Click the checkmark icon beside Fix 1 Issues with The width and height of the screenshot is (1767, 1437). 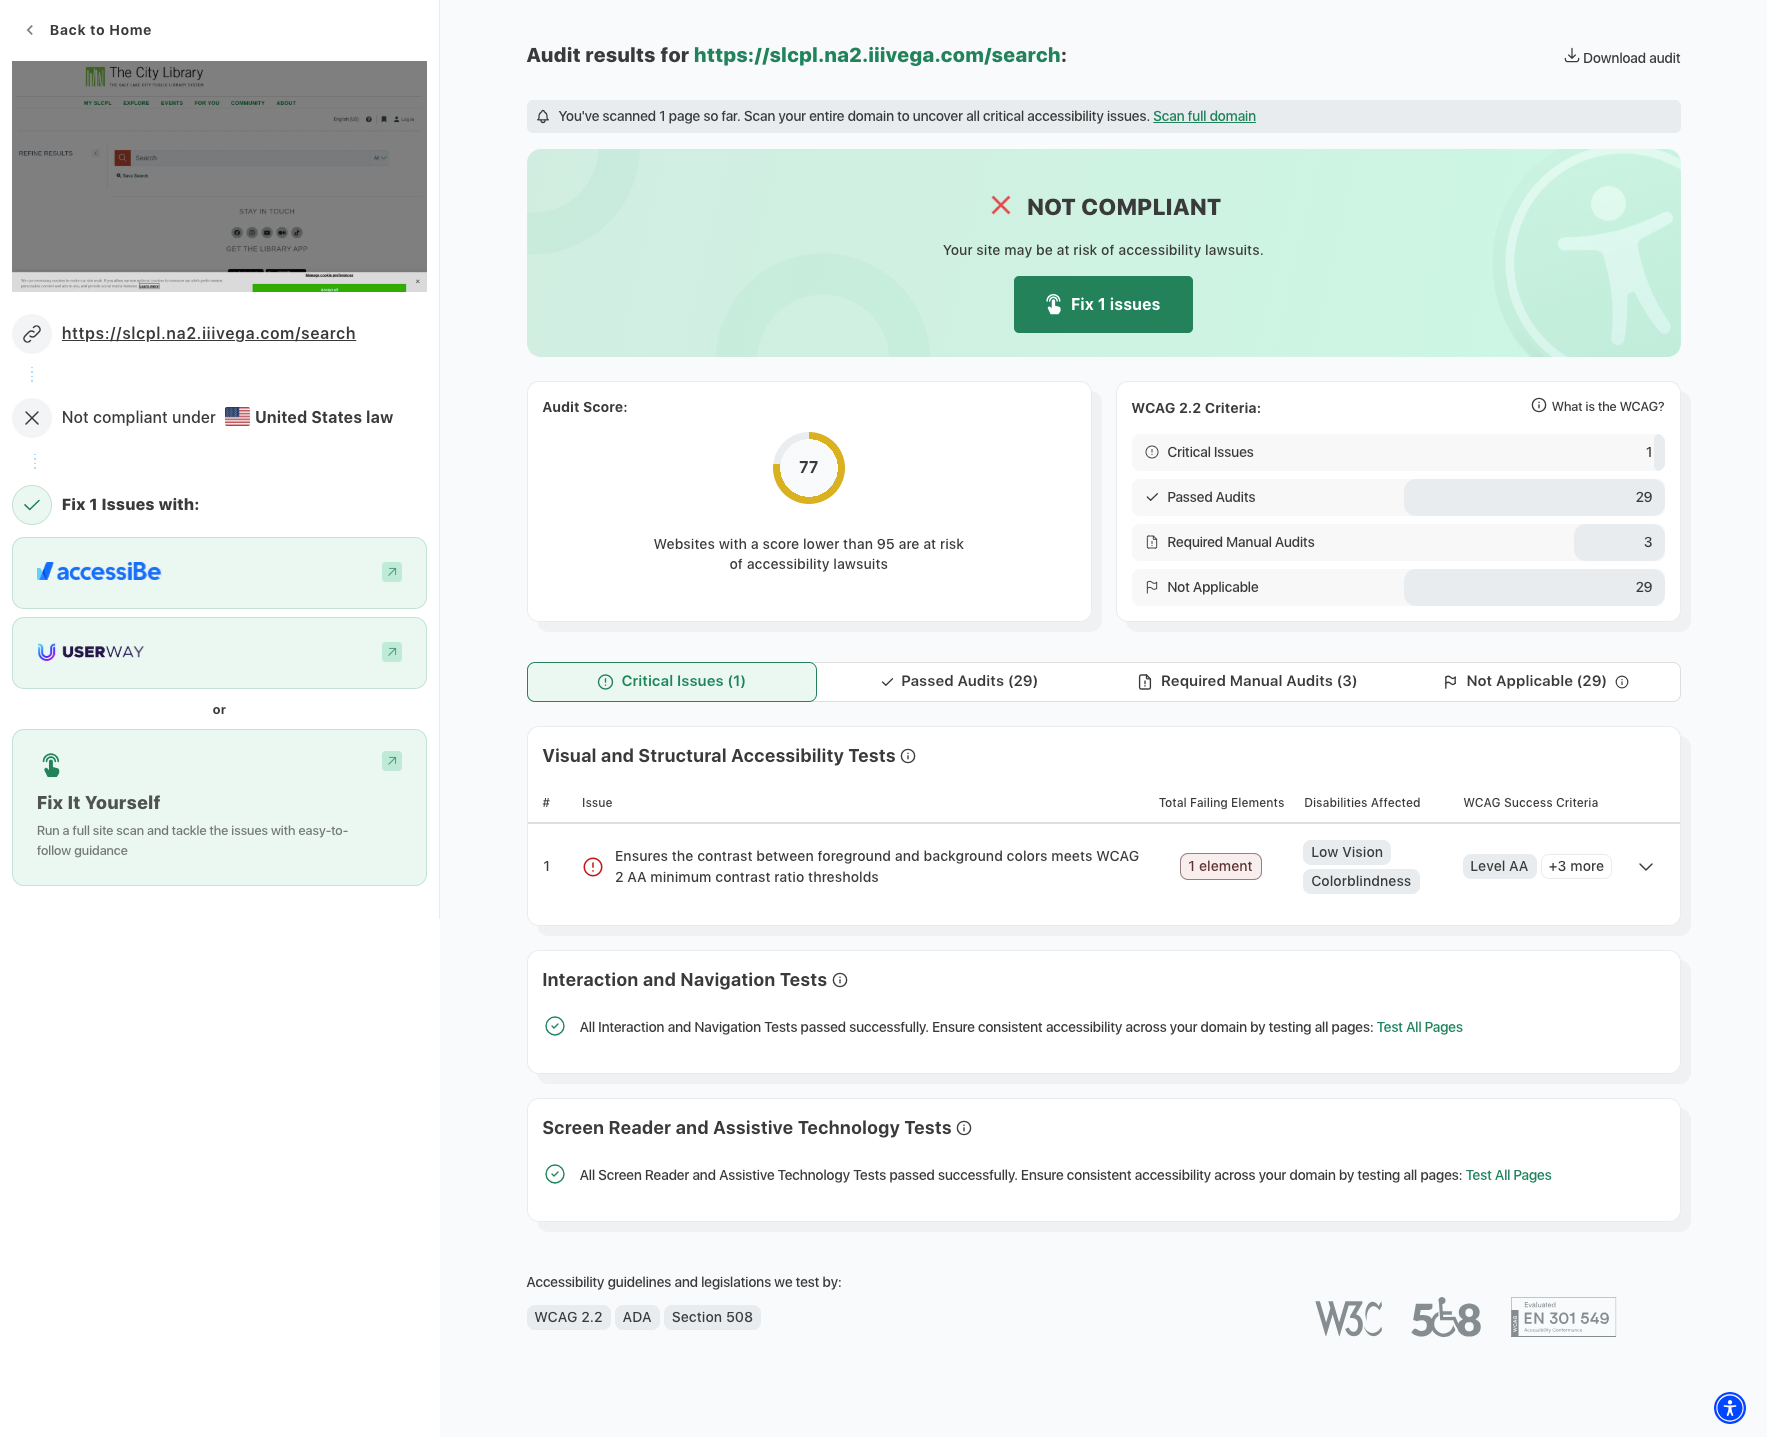click(x=32, y=505)
